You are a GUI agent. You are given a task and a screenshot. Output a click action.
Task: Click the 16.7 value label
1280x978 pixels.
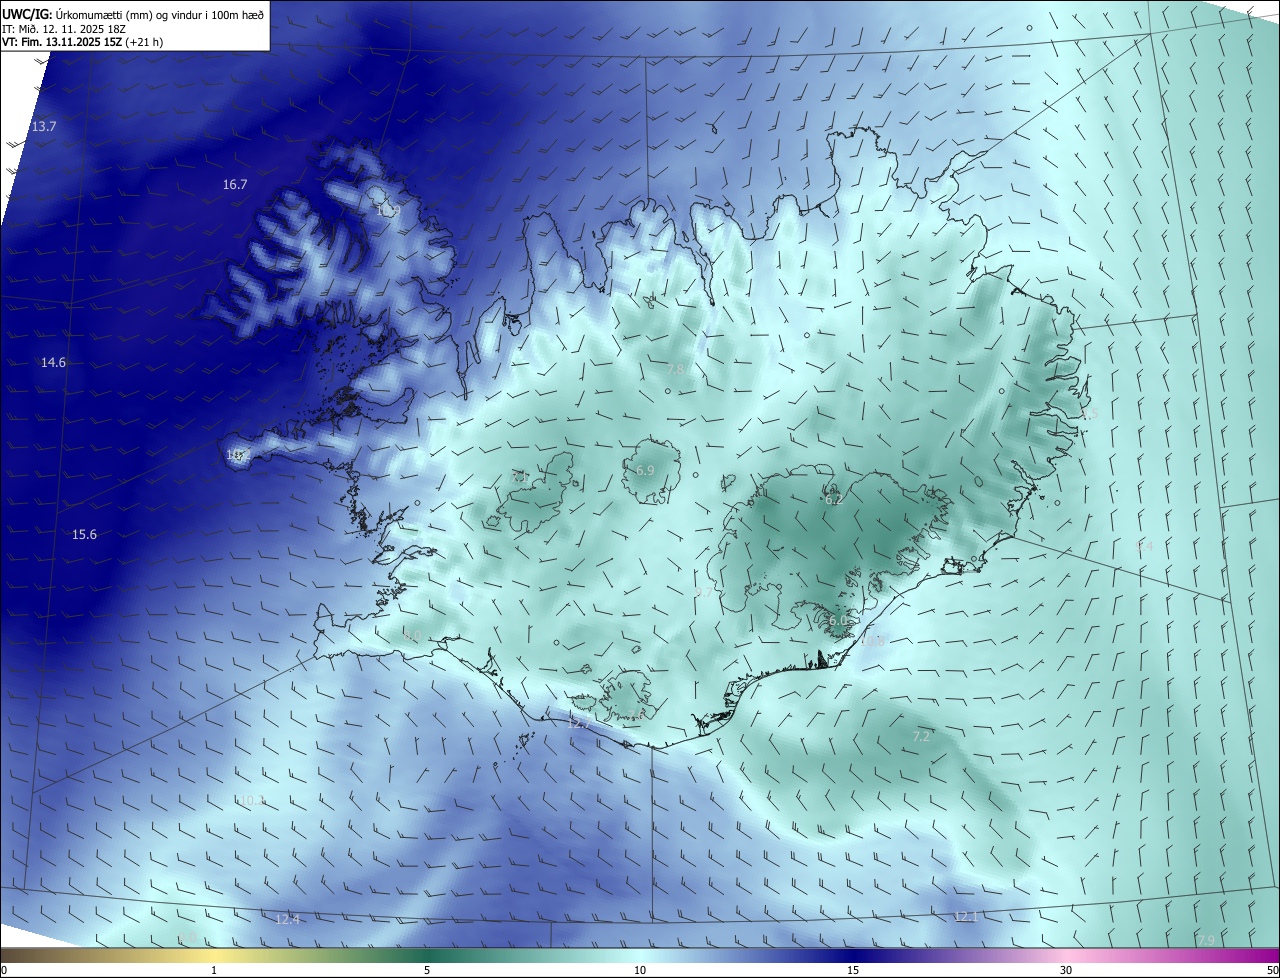(235, 185)
